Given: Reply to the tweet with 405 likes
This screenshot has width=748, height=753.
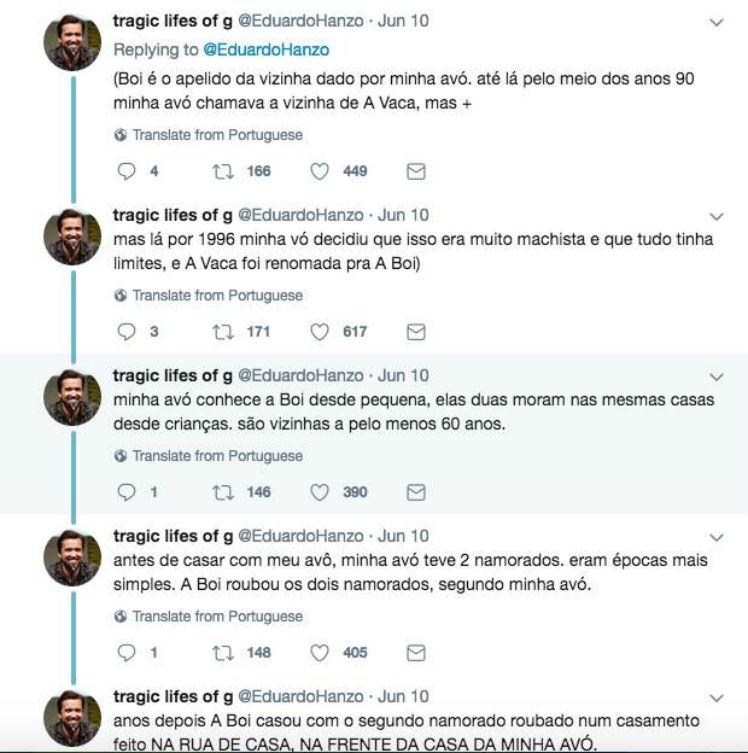Looking at the screenshot, I should point(126,652).
